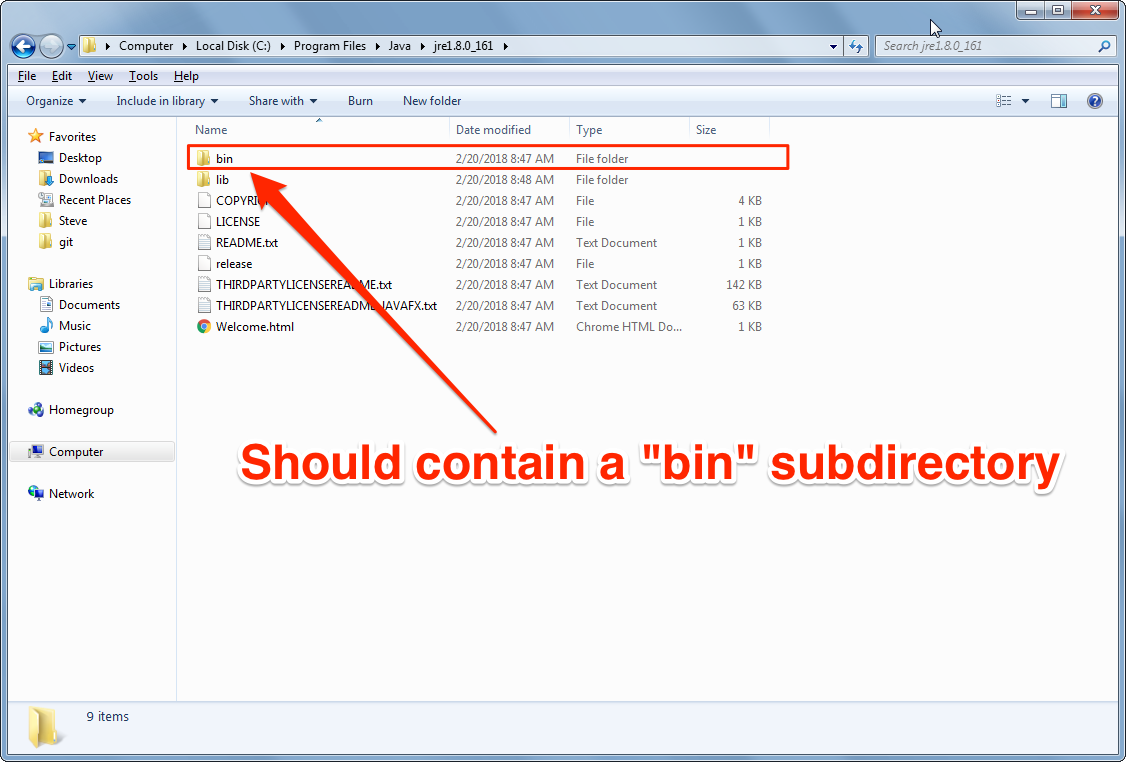This screenshot has height=762, width=1126.
Task: Click the folder icon in address bar
Action: tap(89, 46)
